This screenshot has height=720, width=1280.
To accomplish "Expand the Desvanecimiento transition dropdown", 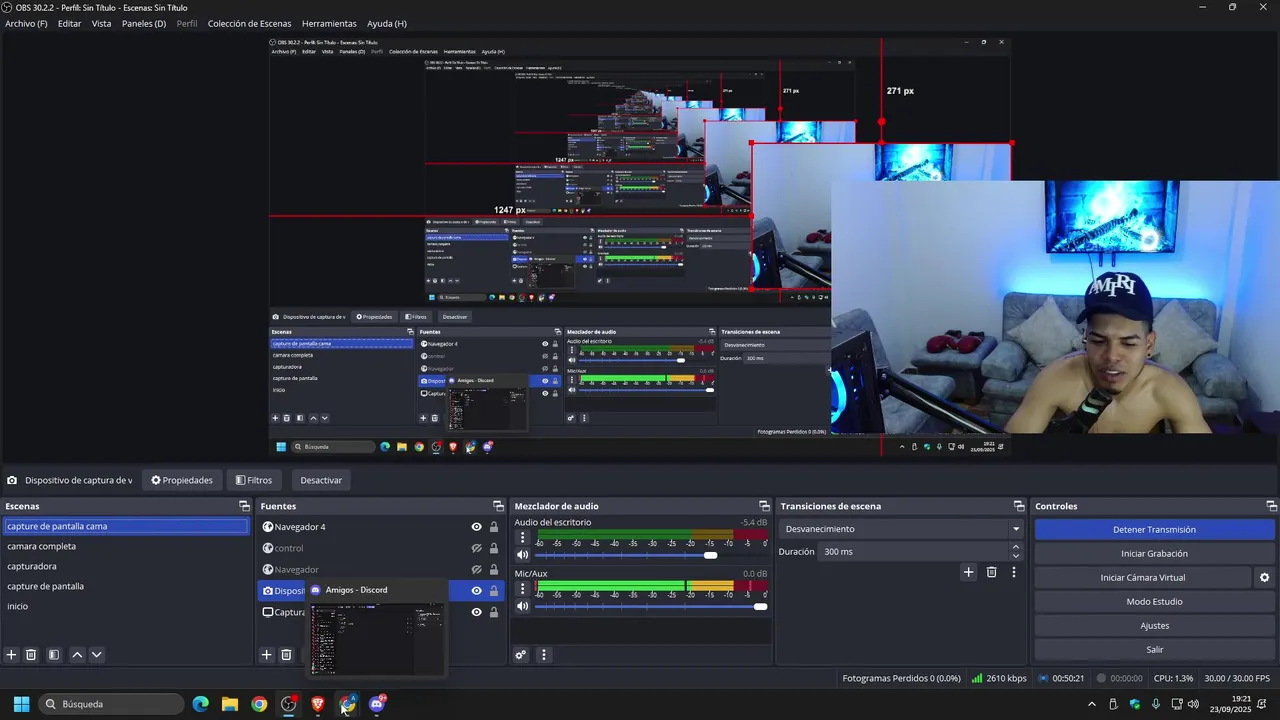I will tap(1016, 529).
